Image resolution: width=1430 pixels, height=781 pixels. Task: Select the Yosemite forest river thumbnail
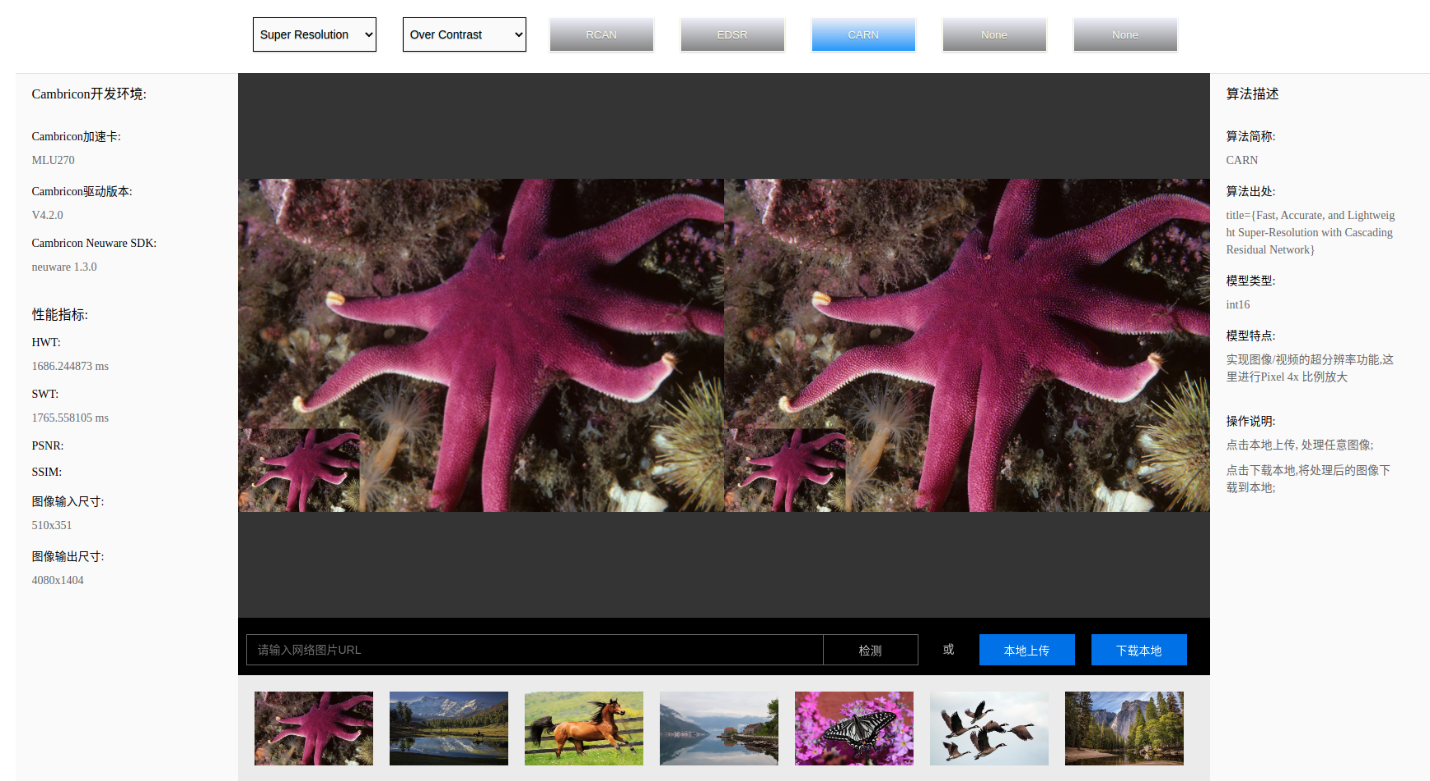pyautogui.click(x=1124, y=728)
